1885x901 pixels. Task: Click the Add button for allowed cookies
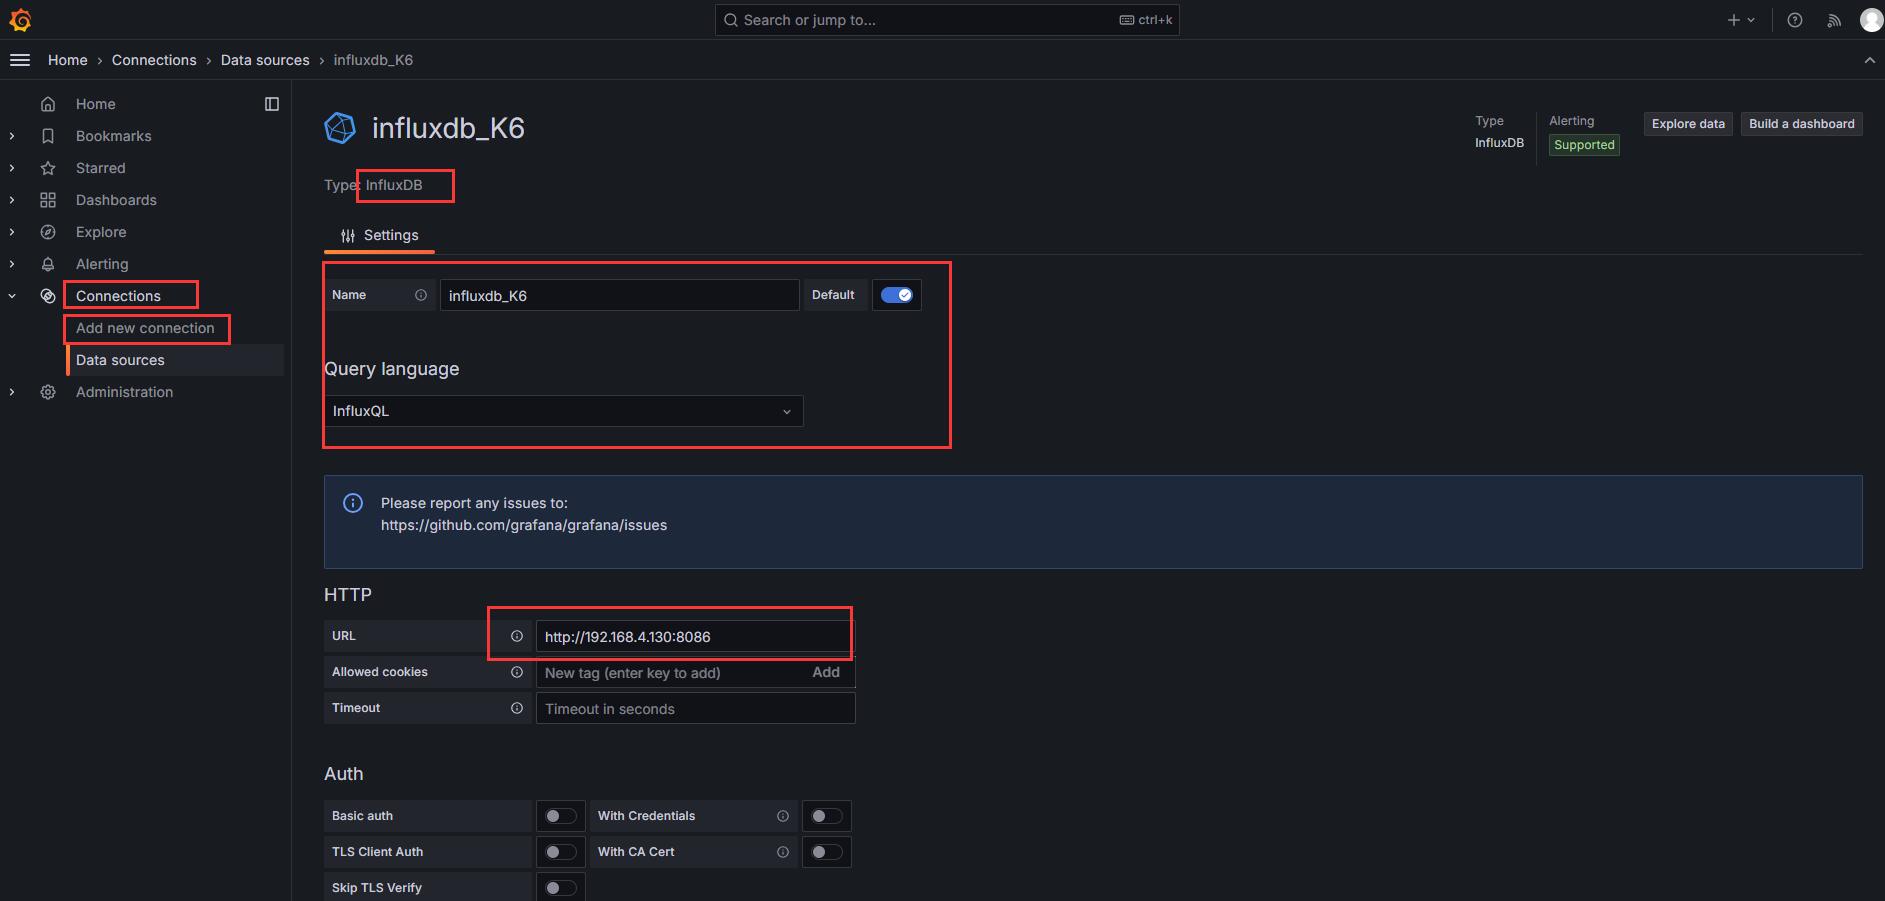point(826,672)
